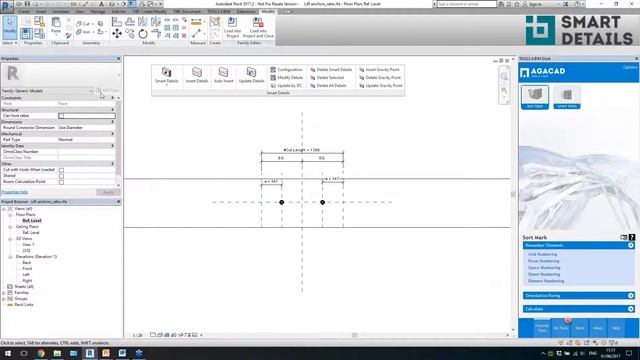The width and height of the screenshot is (640, 360).
Task: Click the search keyword input field
Action: point(467,4)
